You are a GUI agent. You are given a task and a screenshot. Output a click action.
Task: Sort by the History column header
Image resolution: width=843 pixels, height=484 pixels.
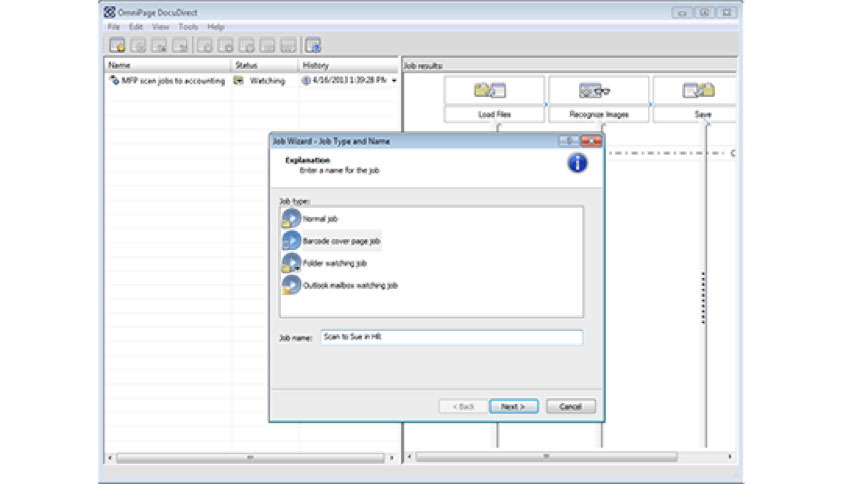click(348, 65)
